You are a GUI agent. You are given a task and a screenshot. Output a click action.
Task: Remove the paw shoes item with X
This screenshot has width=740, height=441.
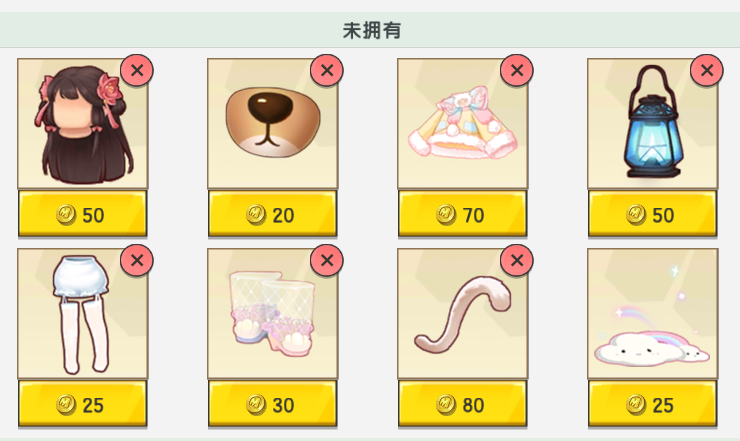pyautogui.click(x=327, y=260)
